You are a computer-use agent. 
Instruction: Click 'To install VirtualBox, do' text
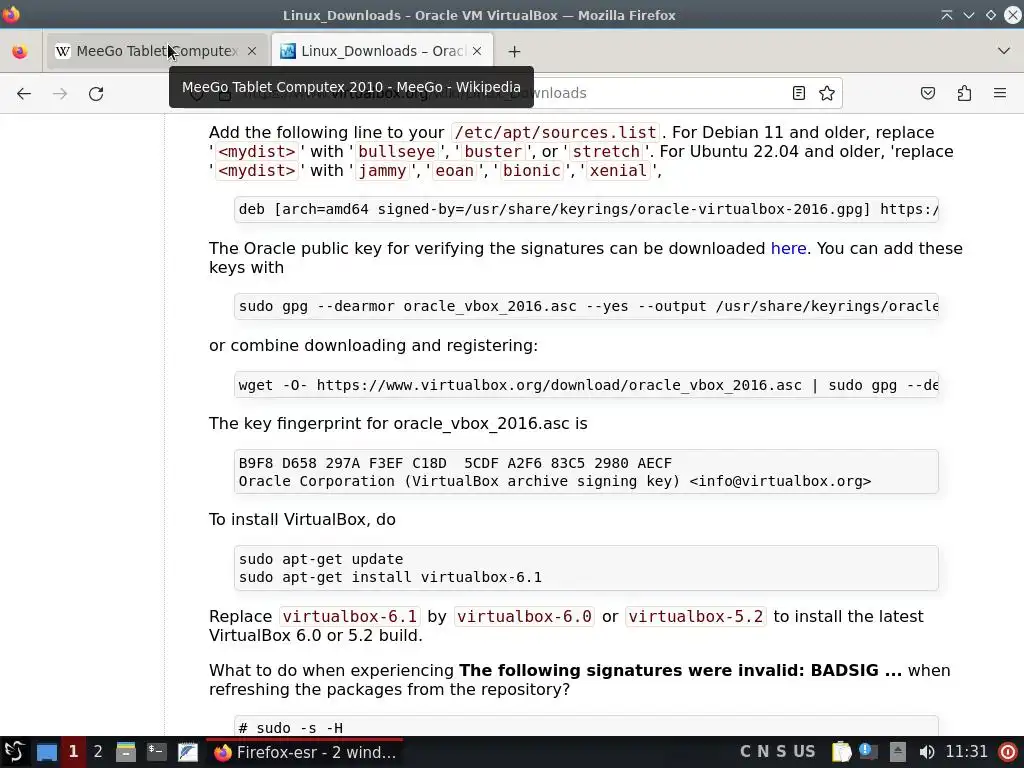tap(302, 520)
